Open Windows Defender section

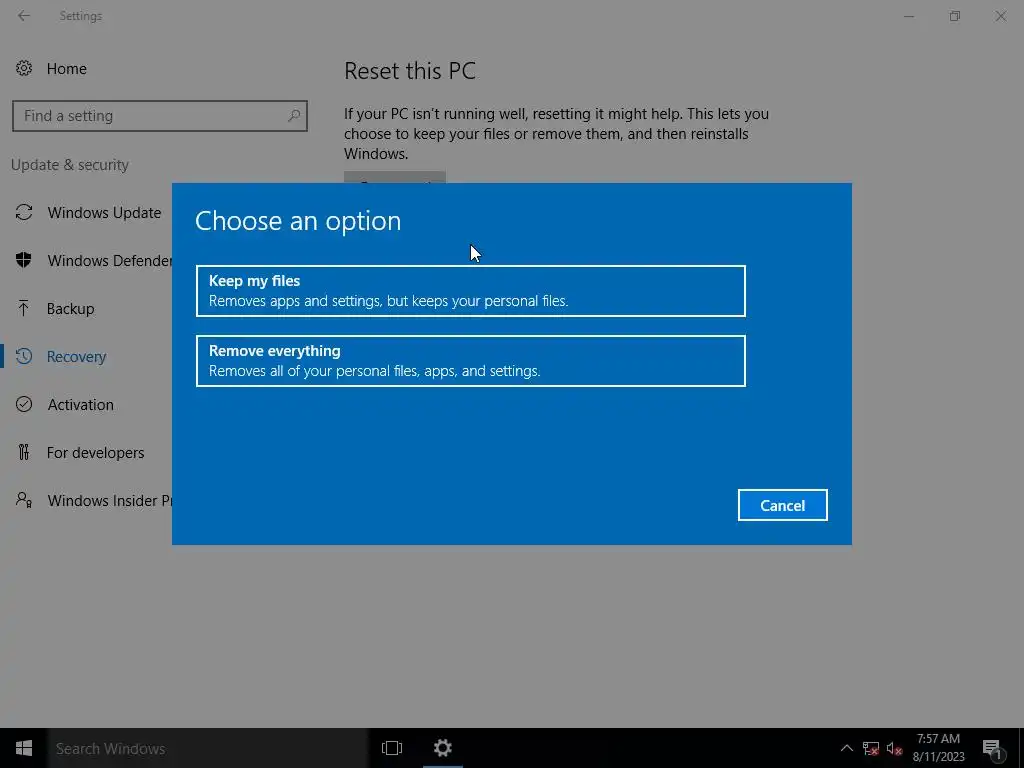[109, 261]
